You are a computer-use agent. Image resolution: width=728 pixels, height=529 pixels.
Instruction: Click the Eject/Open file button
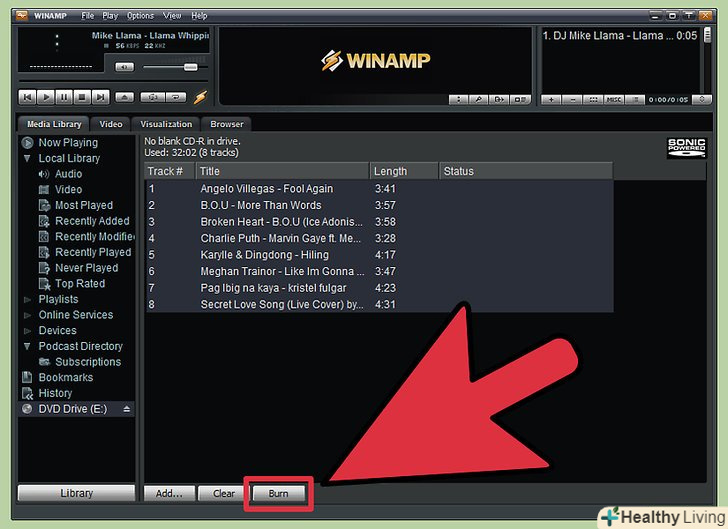(124, 97)
